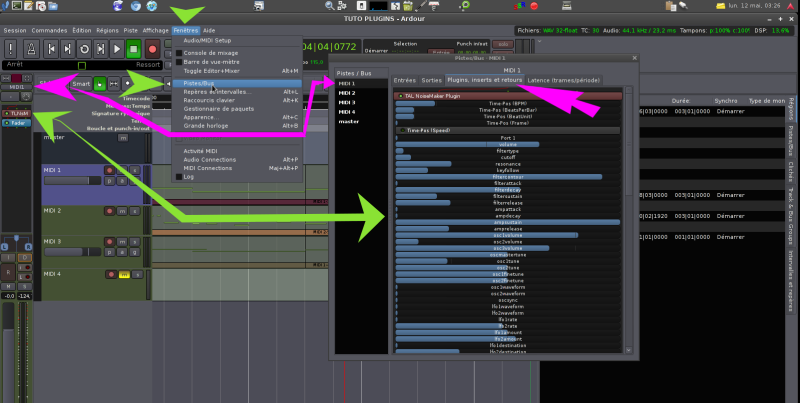The height and width of the screenshot is (403, 800).
Task: Mute the master bus track
Action: [123, 138]
